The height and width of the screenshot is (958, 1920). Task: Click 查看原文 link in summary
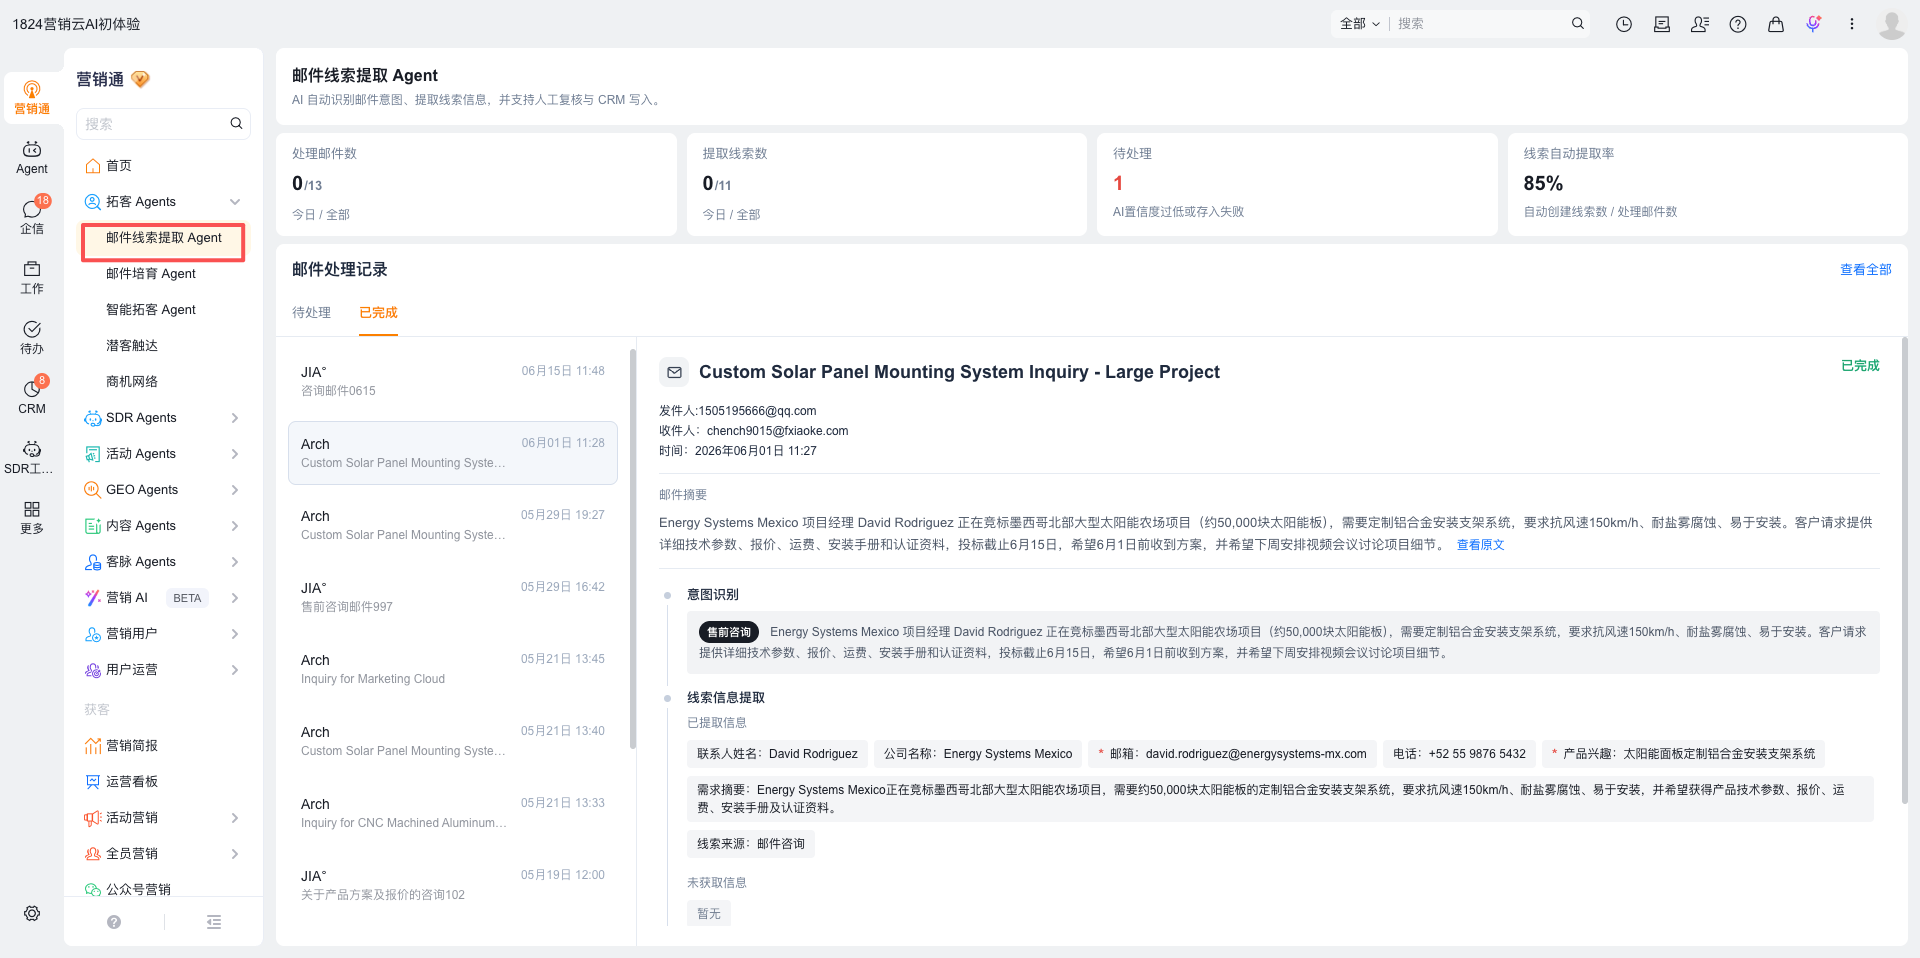[x=1480, y=545]
